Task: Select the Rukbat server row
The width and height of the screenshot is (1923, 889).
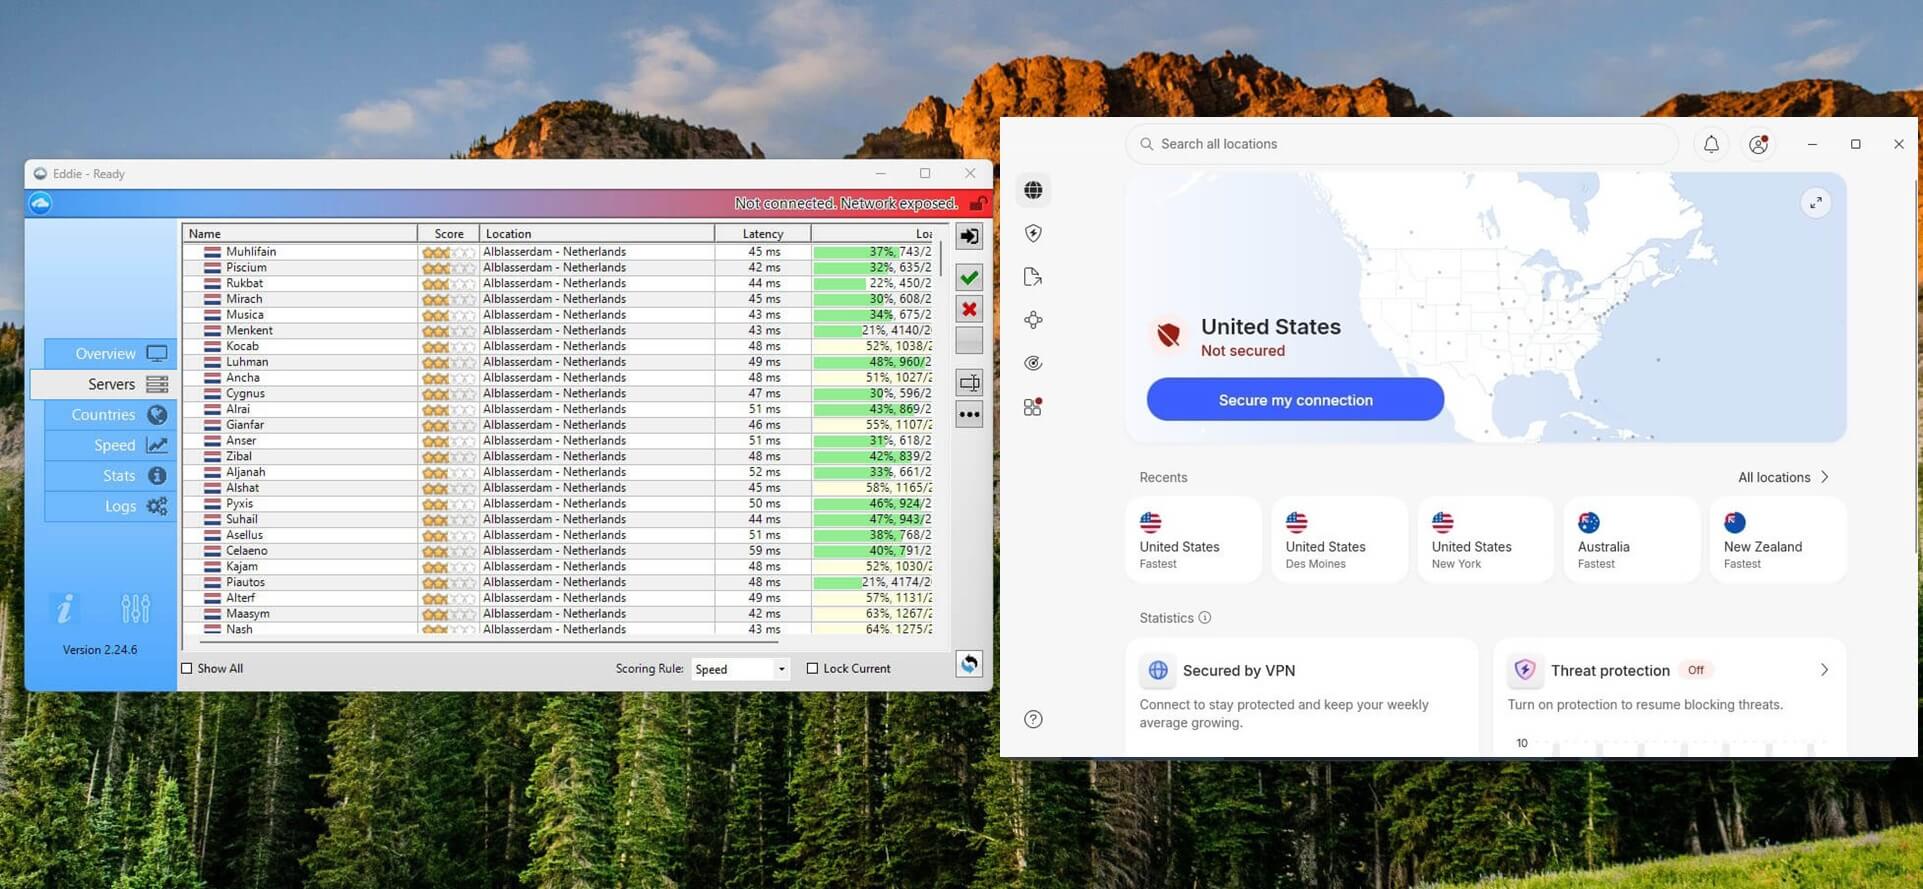Action: tap(558, 283)
